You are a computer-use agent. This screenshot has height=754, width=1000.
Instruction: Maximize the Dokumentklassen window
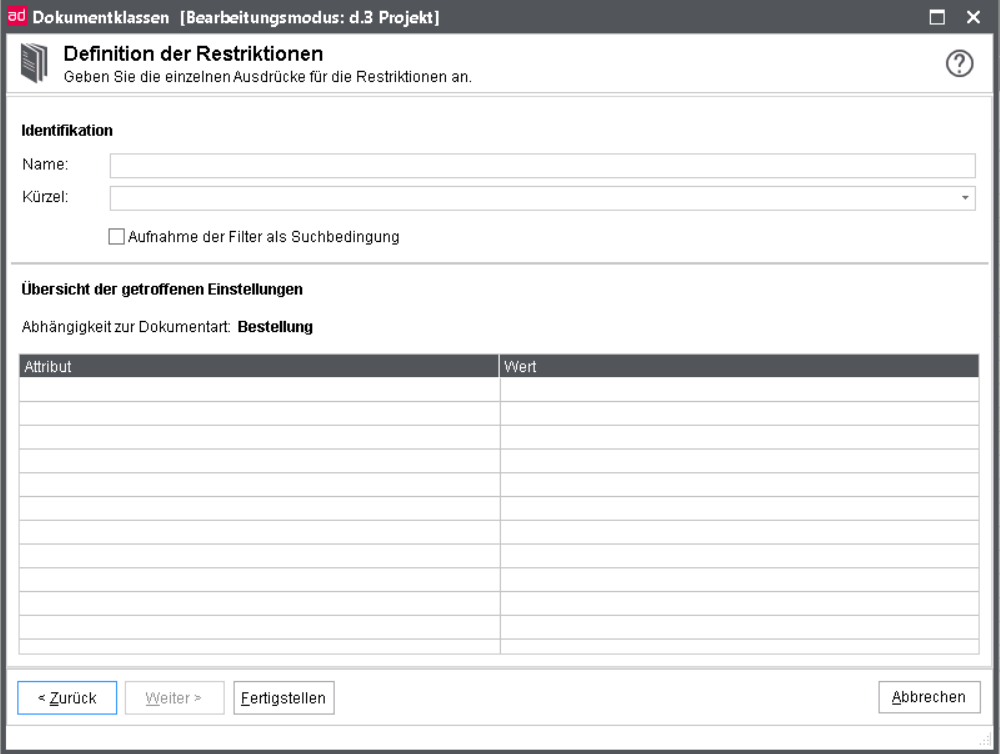click(x=937, y=17)
